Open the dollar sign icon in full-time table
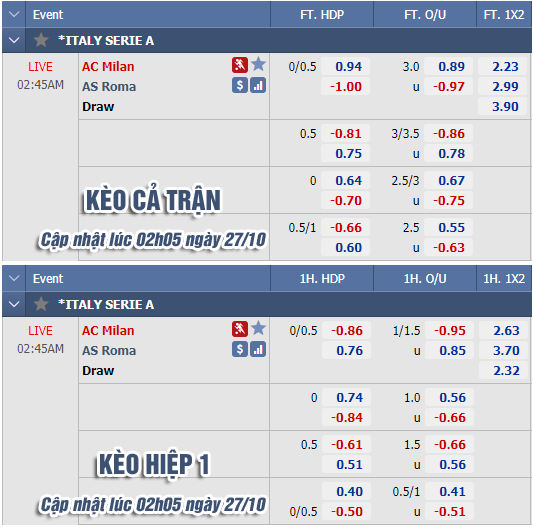This screenshot has height=529, width=533. coord(240,85)
